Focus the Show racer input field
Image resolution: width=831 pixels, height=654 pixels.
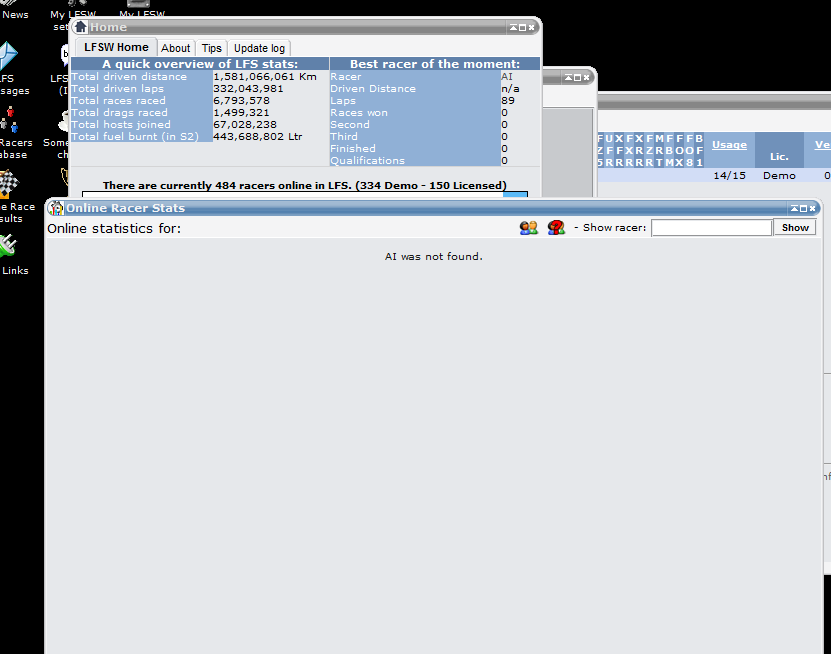(x=711, y=227)
